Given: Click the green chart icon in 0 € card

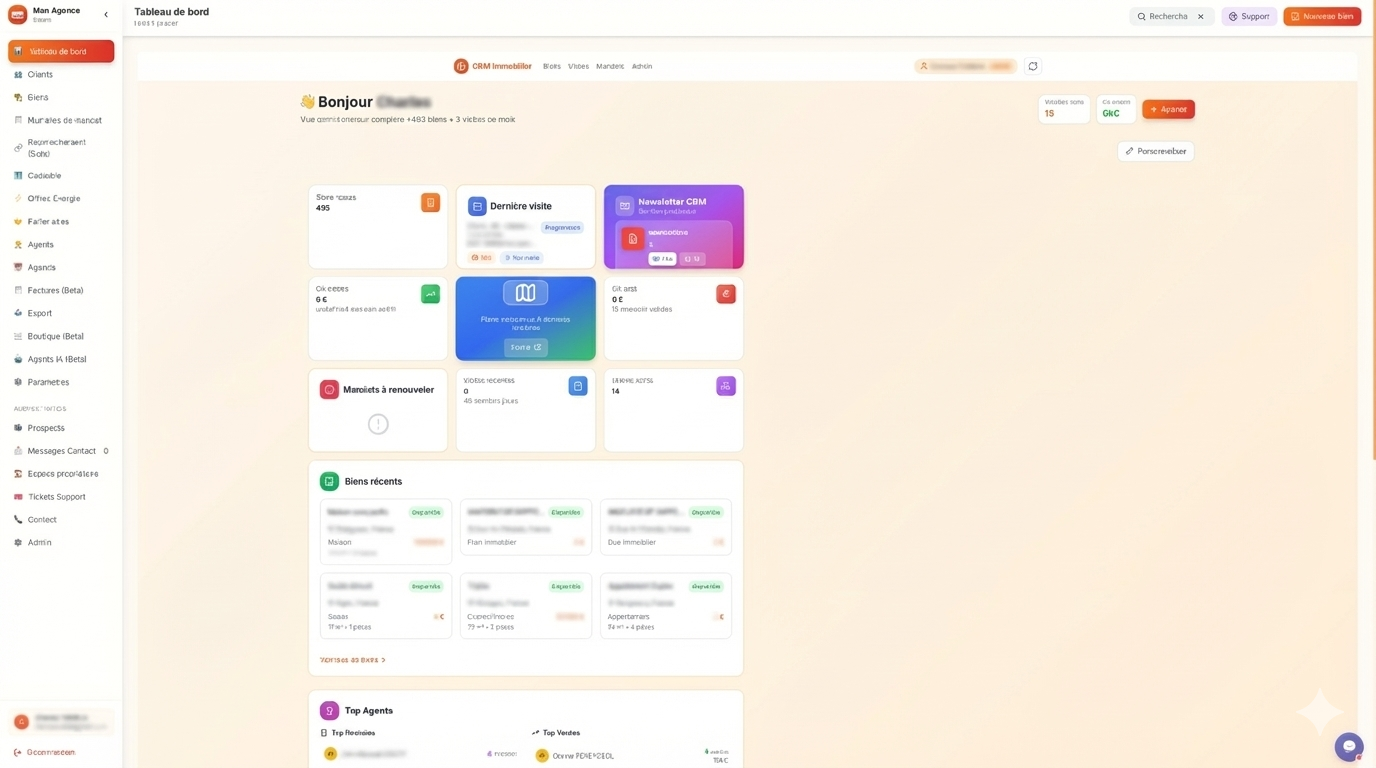Looking at the screenshot, I should pos(430,294).
